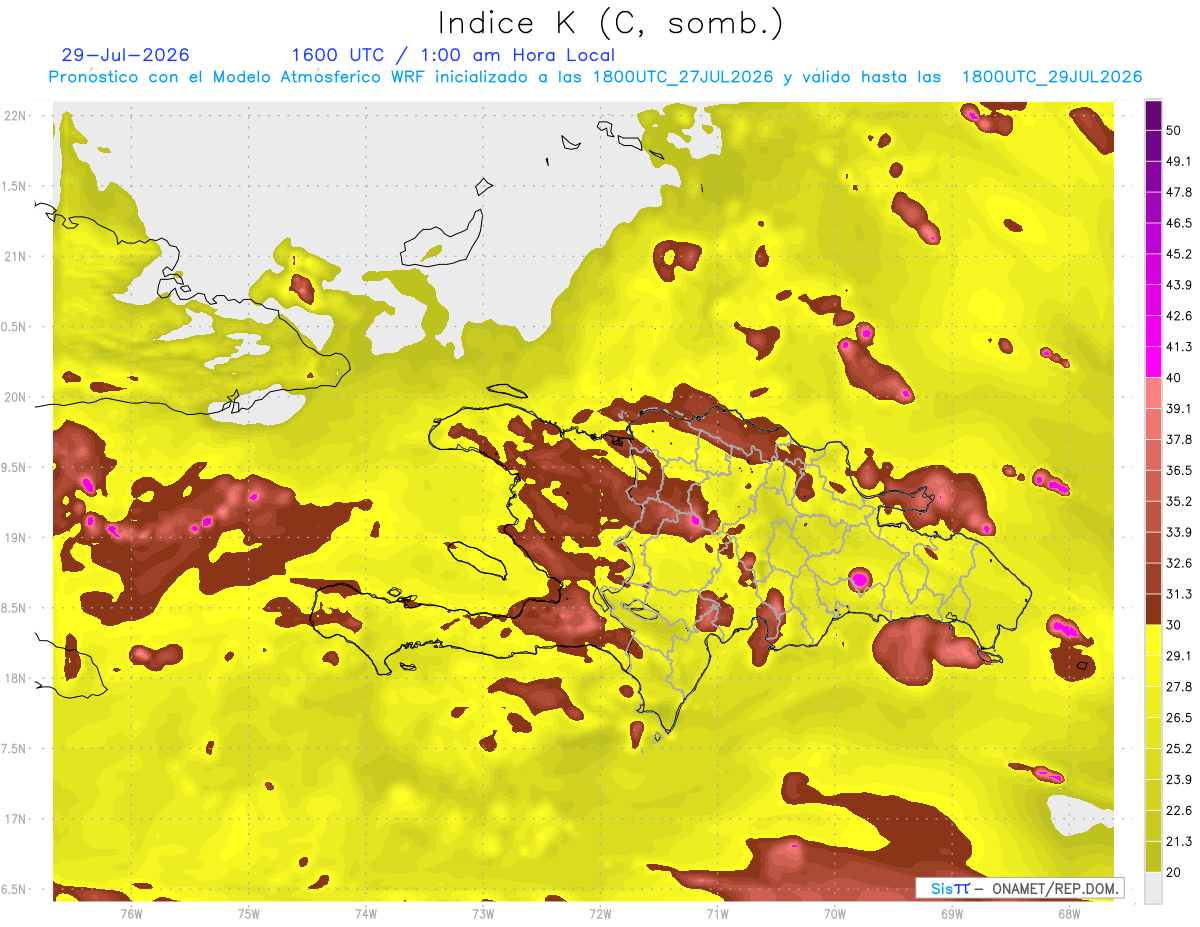Click the color scale value 32.6
This screenshot has width=1200, height=927.
tap(1179, 564)
